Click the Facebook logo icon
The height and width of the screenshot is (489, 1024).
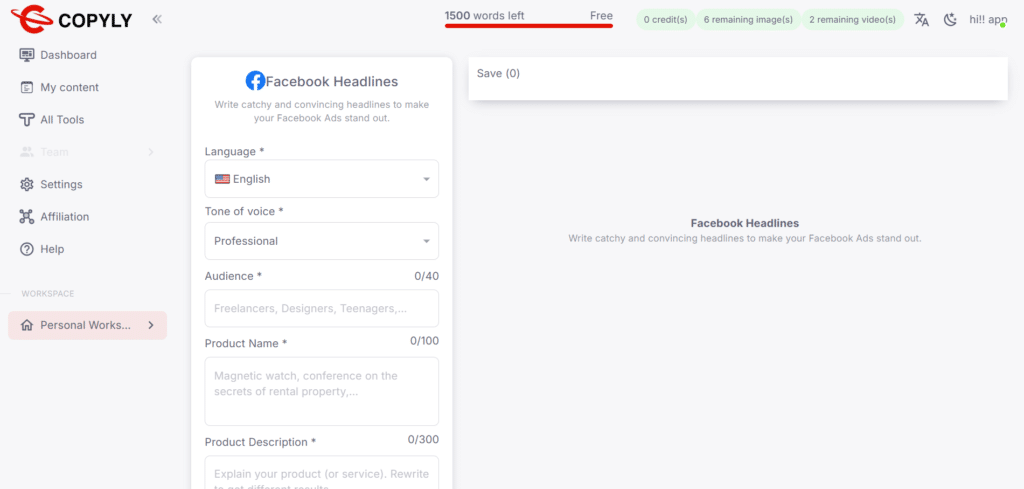255,81
